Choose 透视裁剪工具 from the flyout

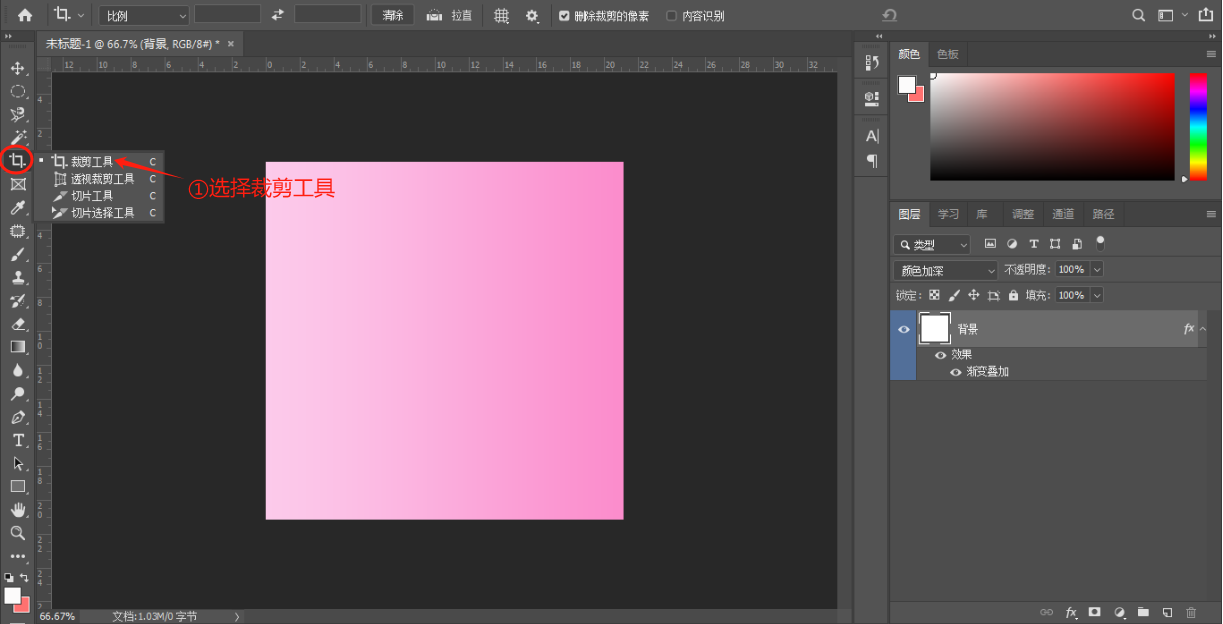101,179
